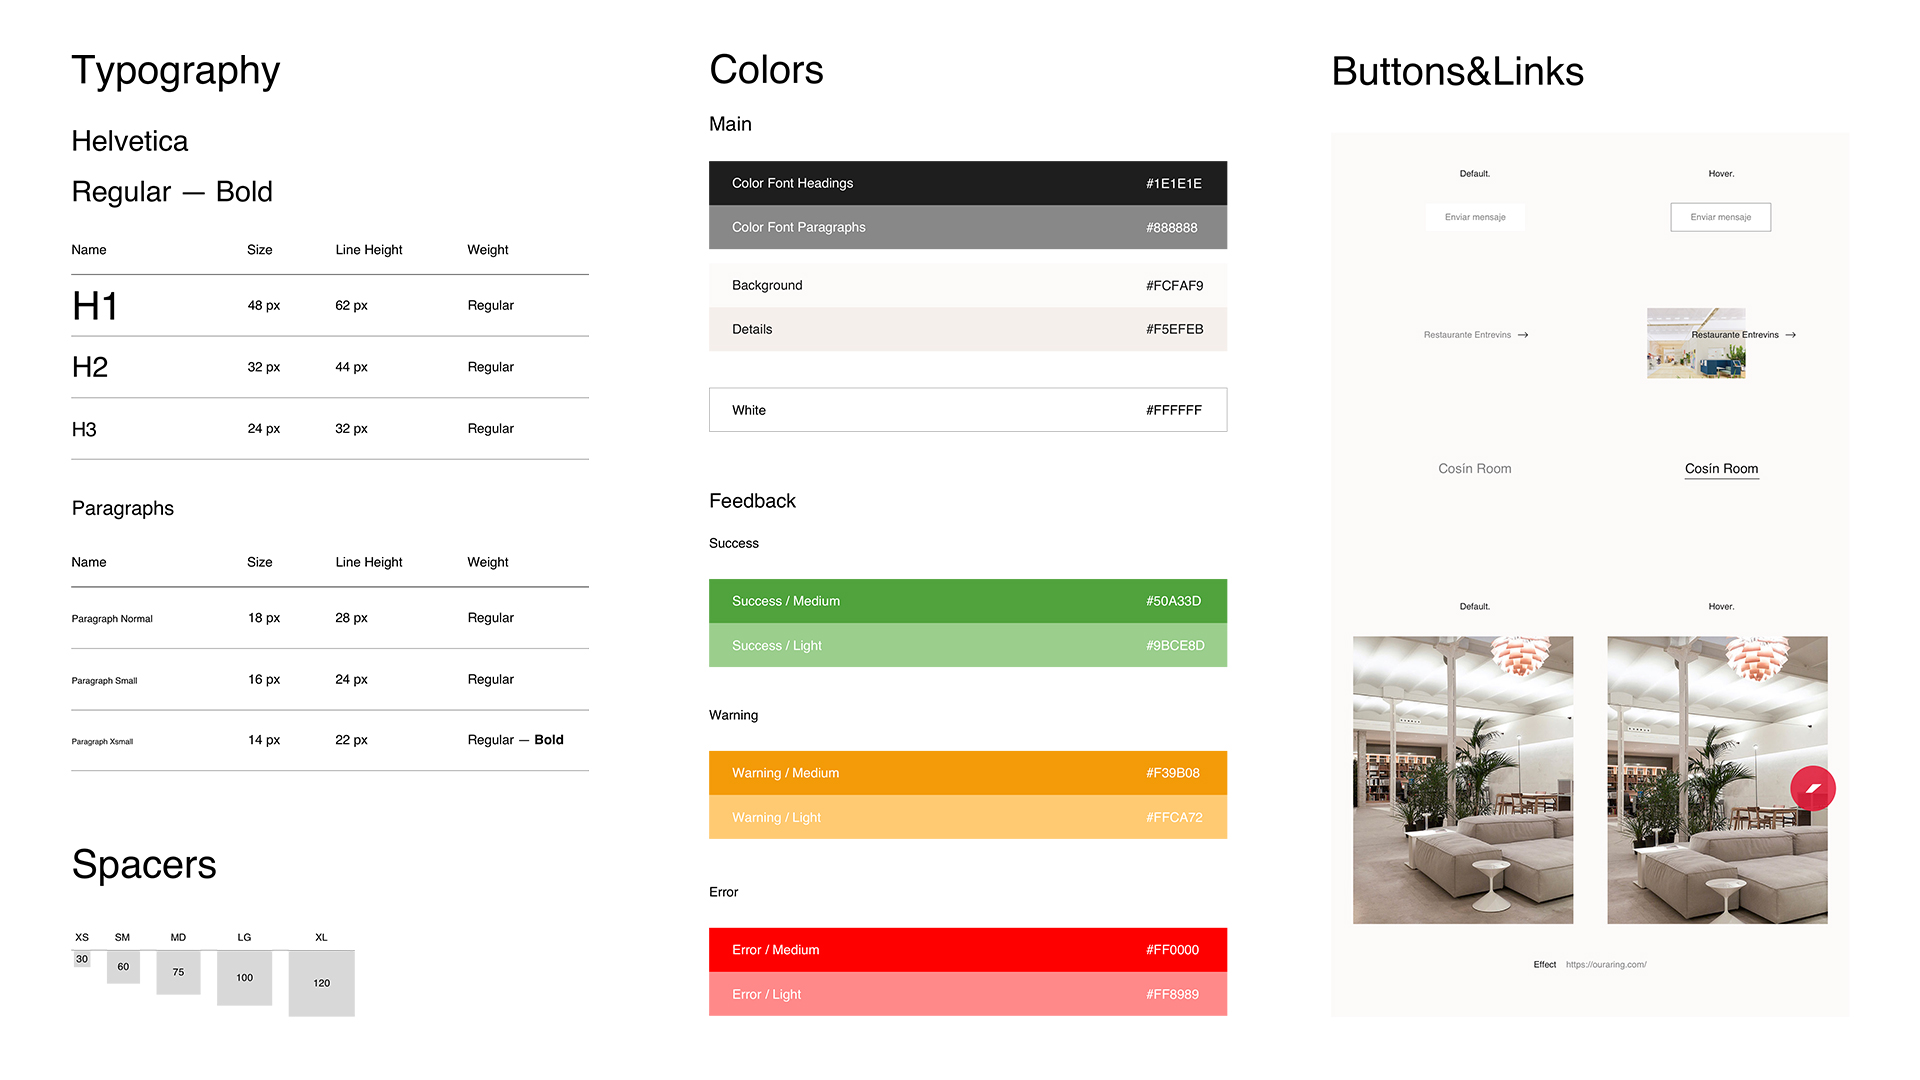The width and height of the screenshot is (1920, 1080).
Task: Open the ouraring.com effect link
Action: coord(1606,965)
